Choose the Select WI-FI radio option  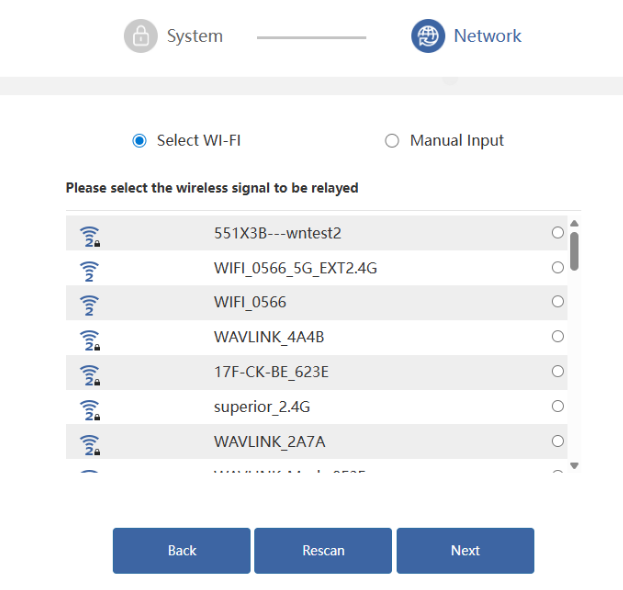coord(139,141)
